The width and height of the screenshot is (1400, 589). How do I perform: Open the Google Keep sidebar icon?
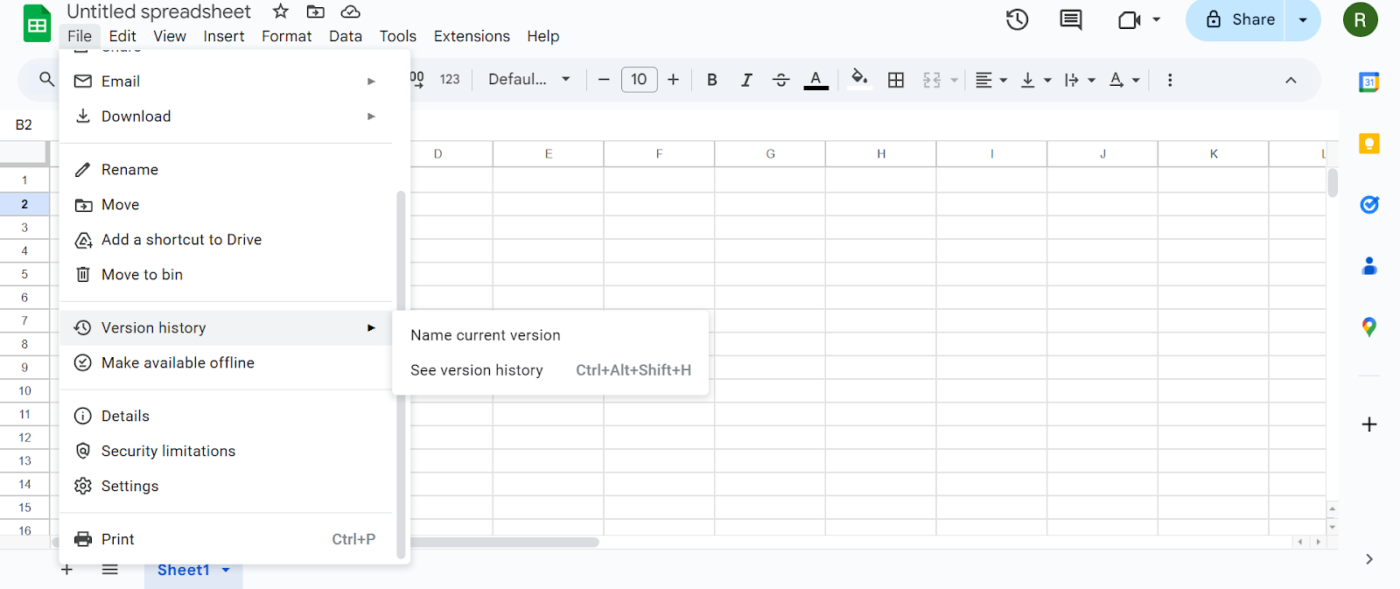[1369, 143]
